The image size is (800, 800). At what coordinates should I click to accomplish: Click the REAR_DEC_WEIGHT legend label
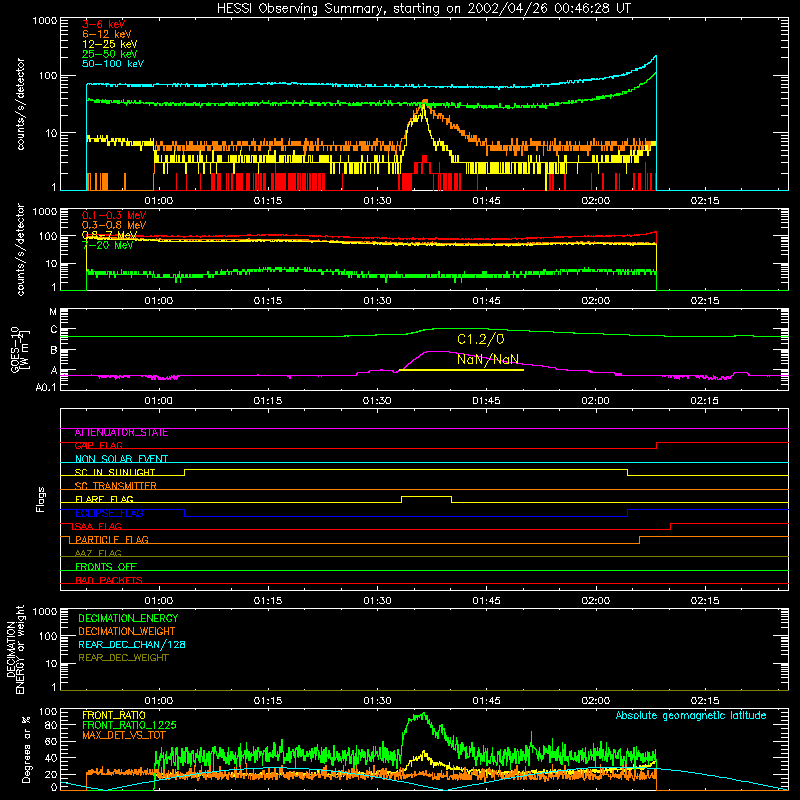tap(123, 658)
